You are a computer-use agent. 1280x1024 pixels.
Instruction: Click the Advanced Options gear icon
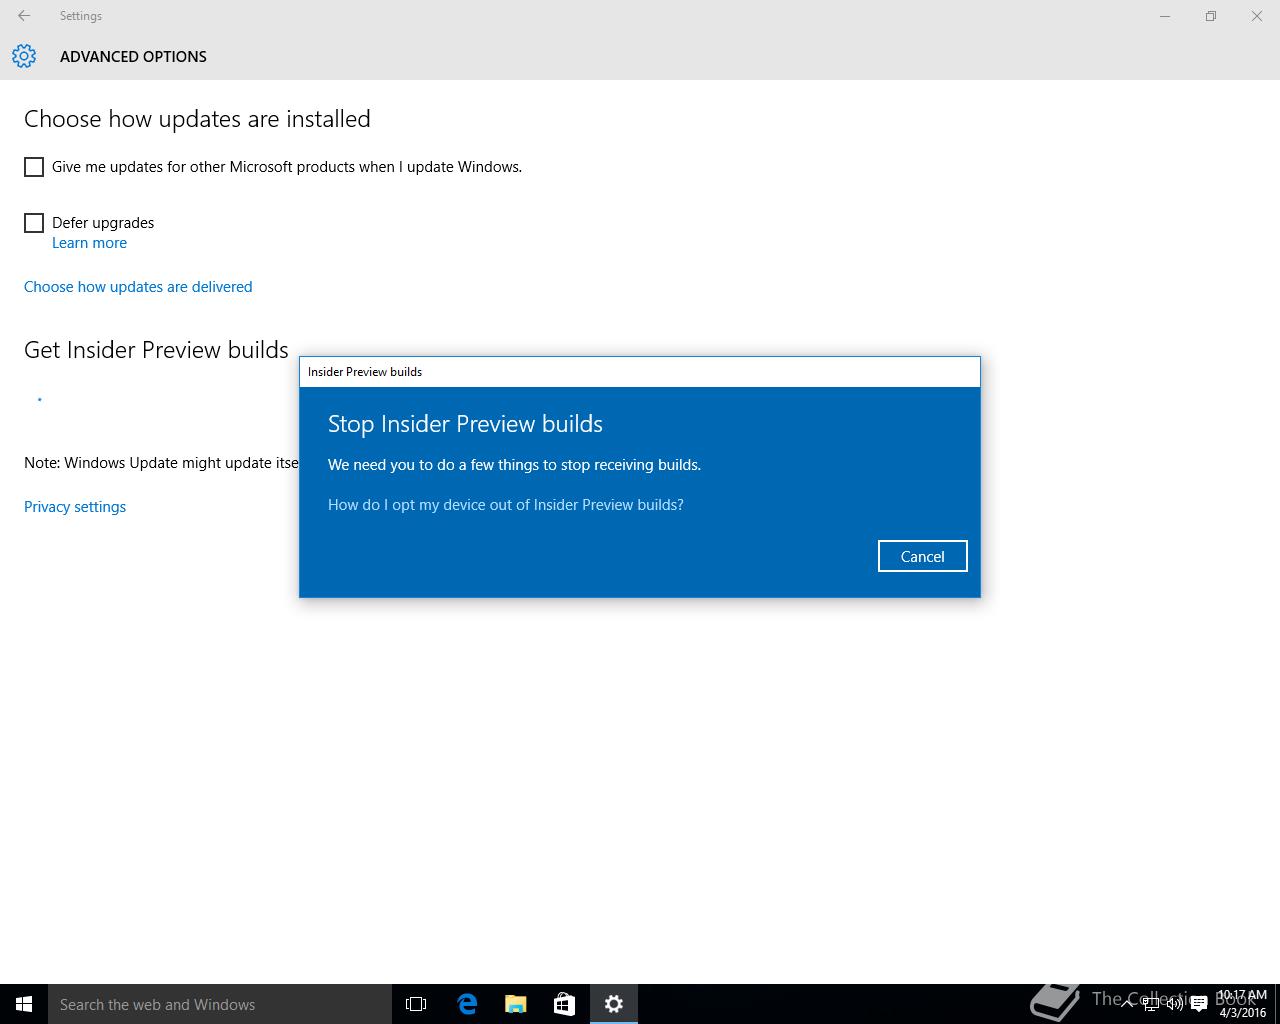(24, 56)
